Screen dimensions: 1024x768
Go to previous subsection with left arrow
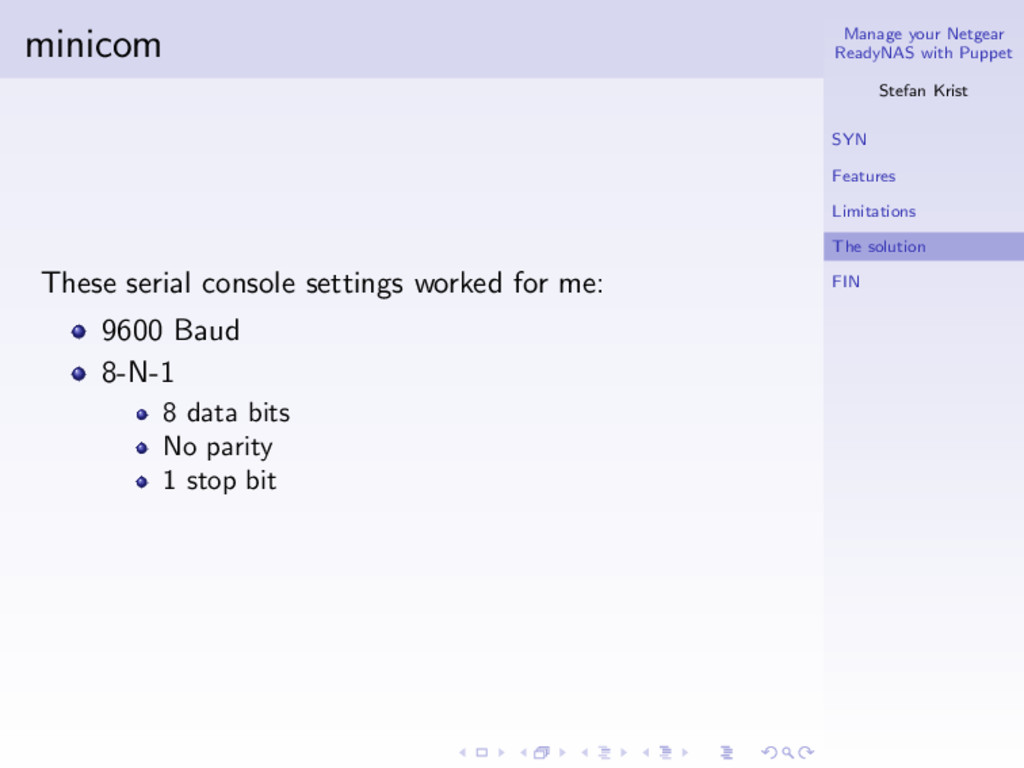(x=585, y=752)
